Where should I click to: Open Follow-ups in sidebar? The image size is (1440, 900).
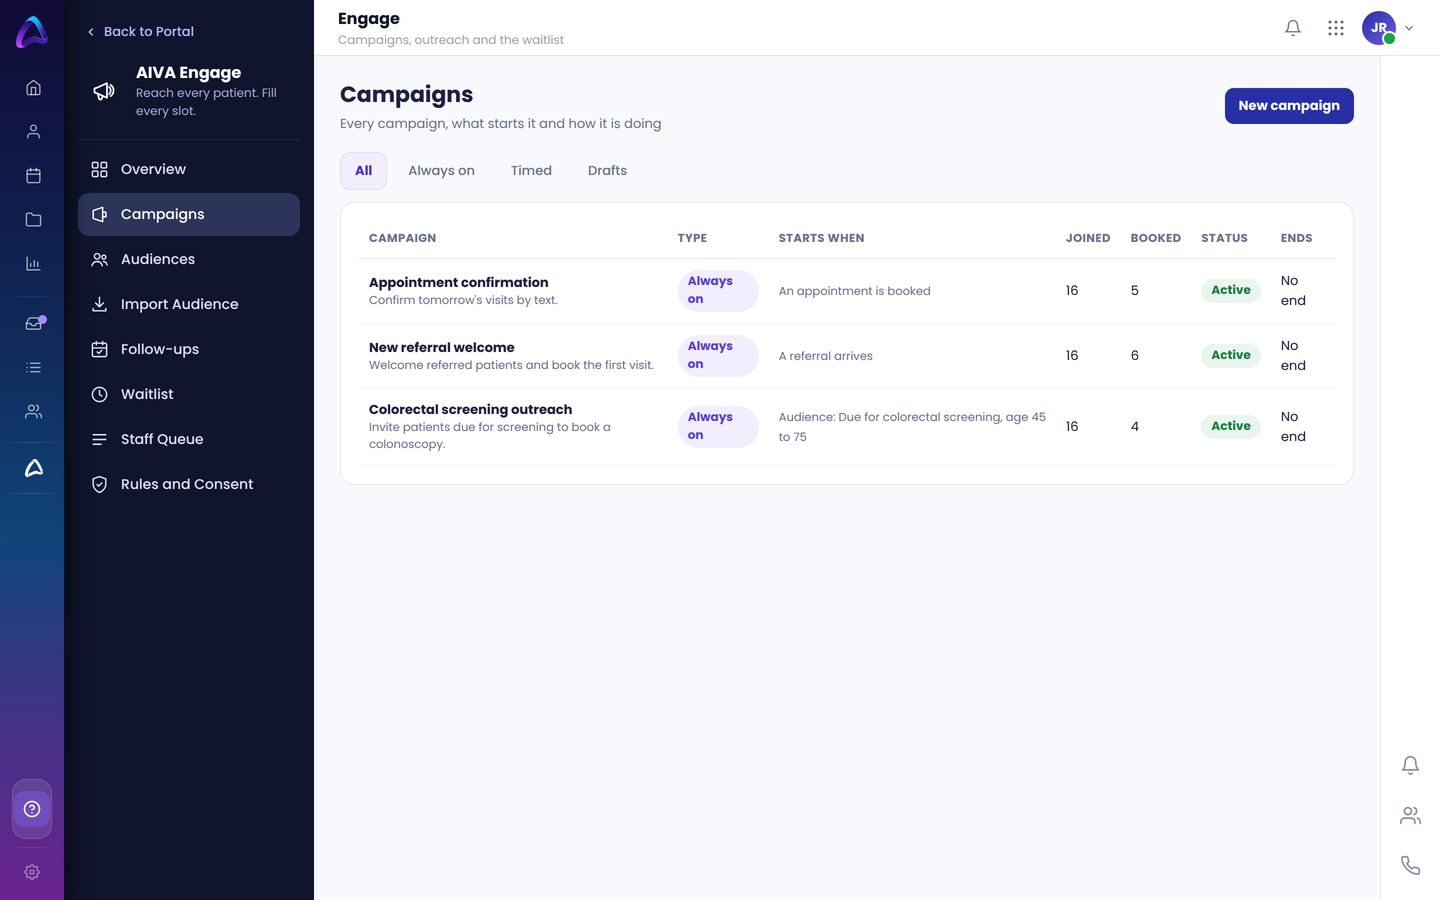click(189, 349)
